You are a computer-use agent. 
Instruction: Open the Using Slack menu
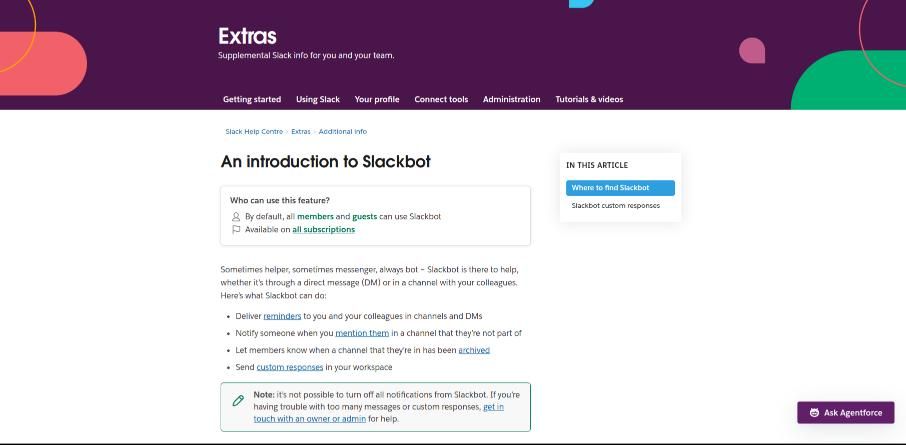(318, 99)
